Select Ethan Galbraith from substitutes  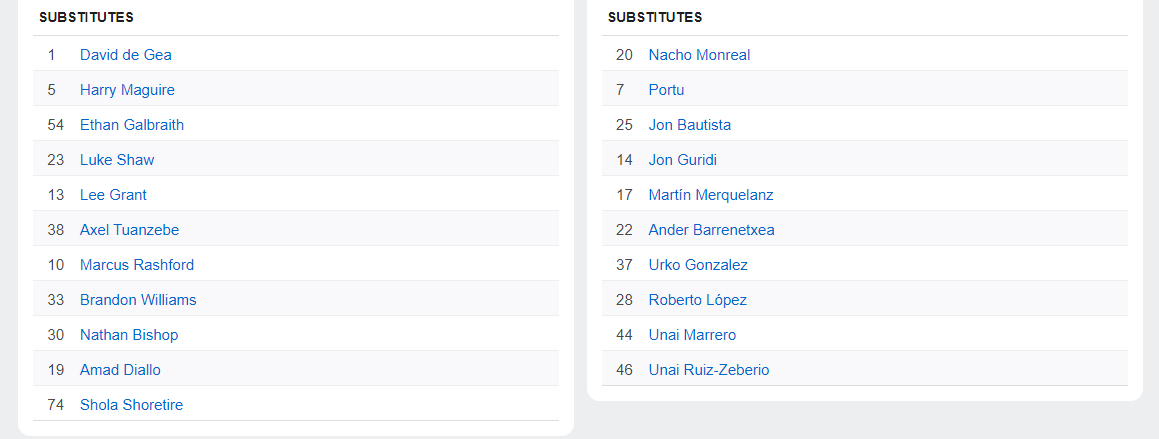click(131, 125)
